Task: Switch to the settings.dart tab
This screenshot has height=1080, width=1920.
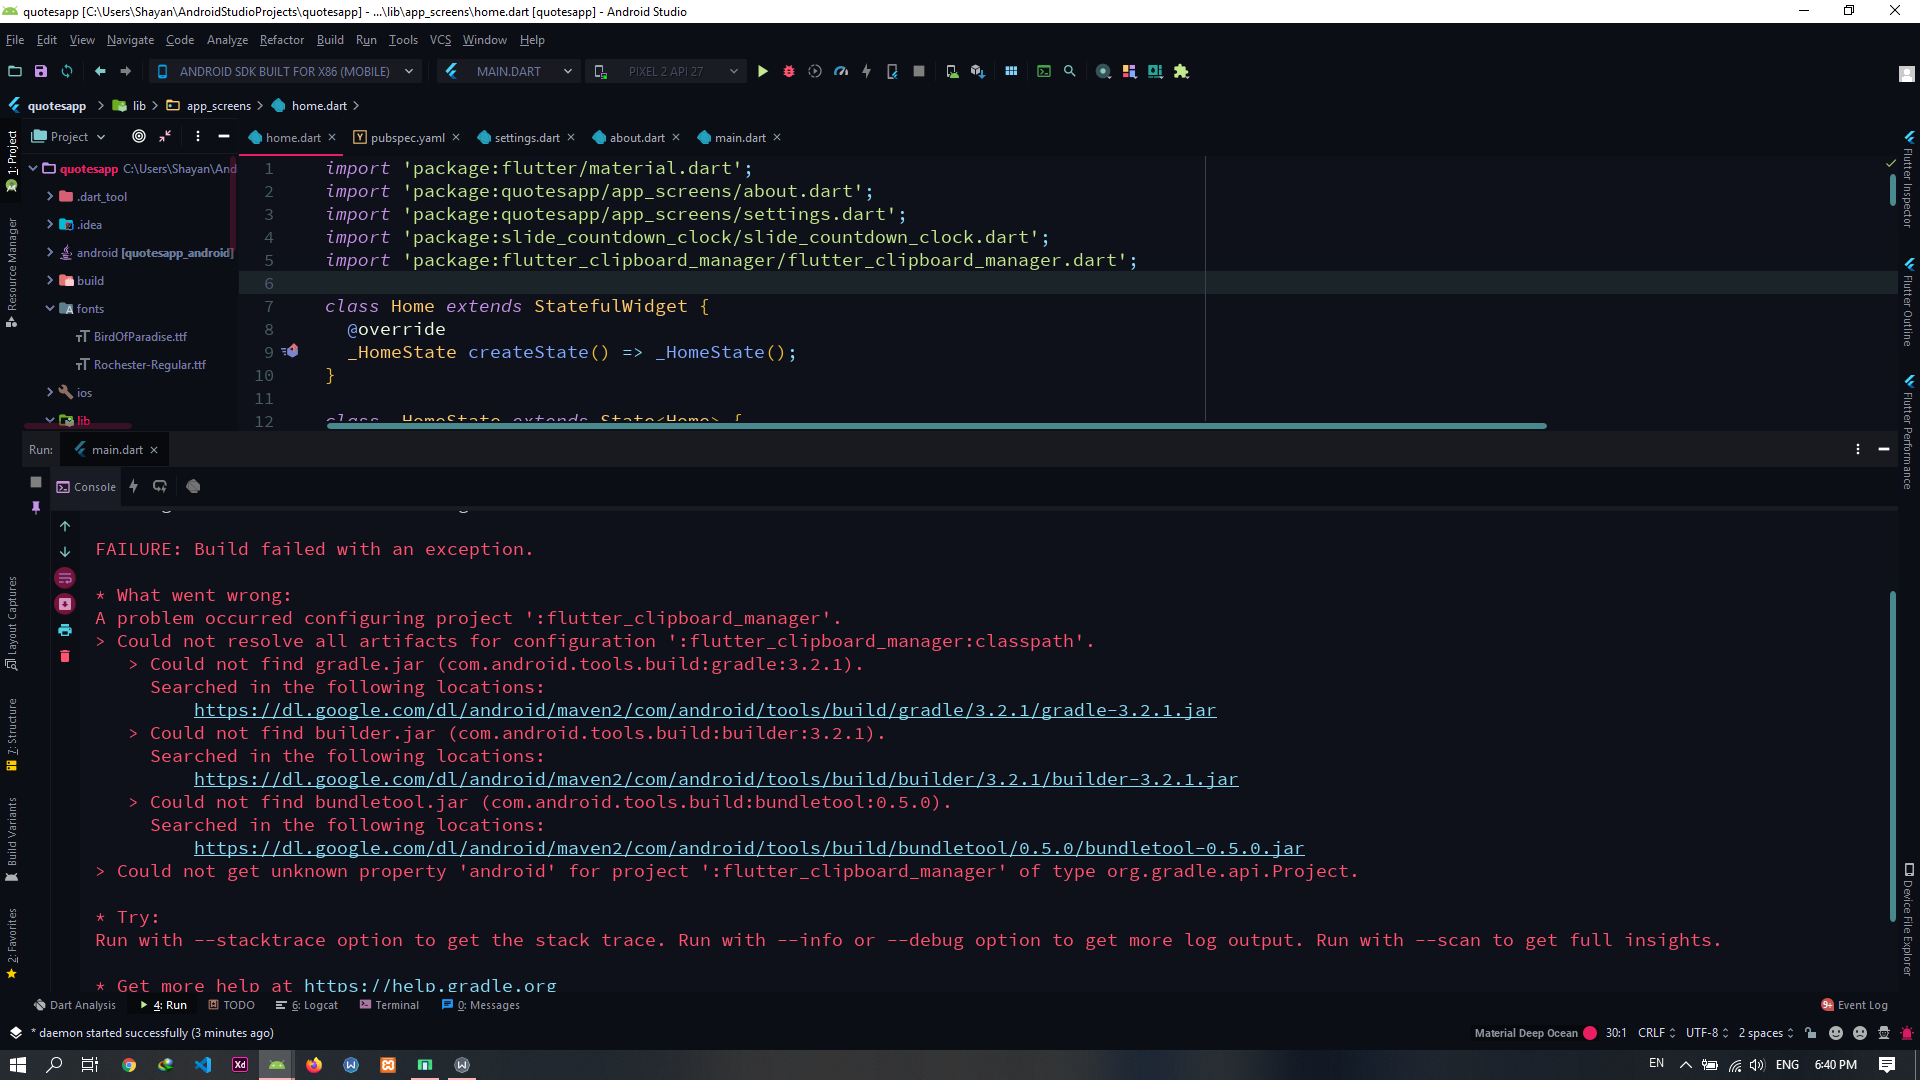Action: point(526,138)
